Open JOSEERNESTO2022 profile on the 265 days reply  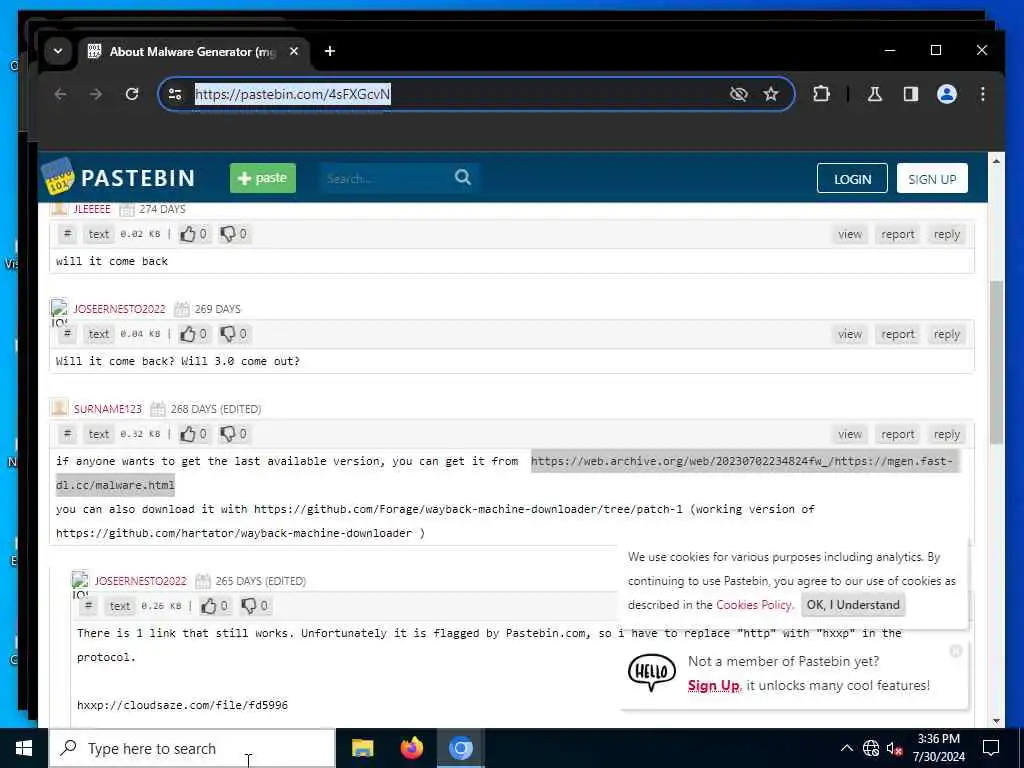[x=140, y=581]
